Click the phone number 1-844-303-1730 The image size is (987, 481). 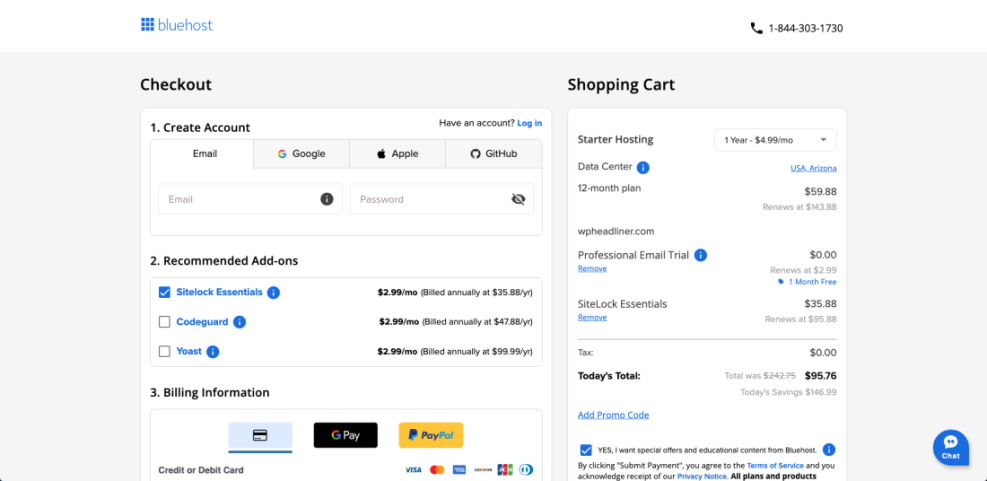pyautogui.click(x=805, y=28)
